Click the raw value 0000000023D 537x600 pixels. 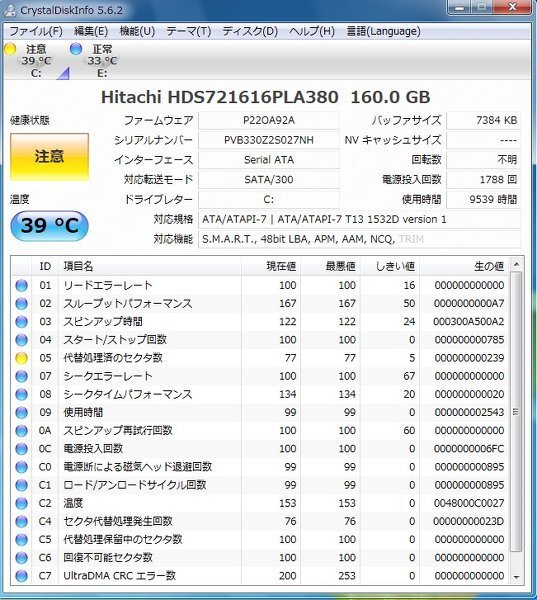tap(468, 522)
